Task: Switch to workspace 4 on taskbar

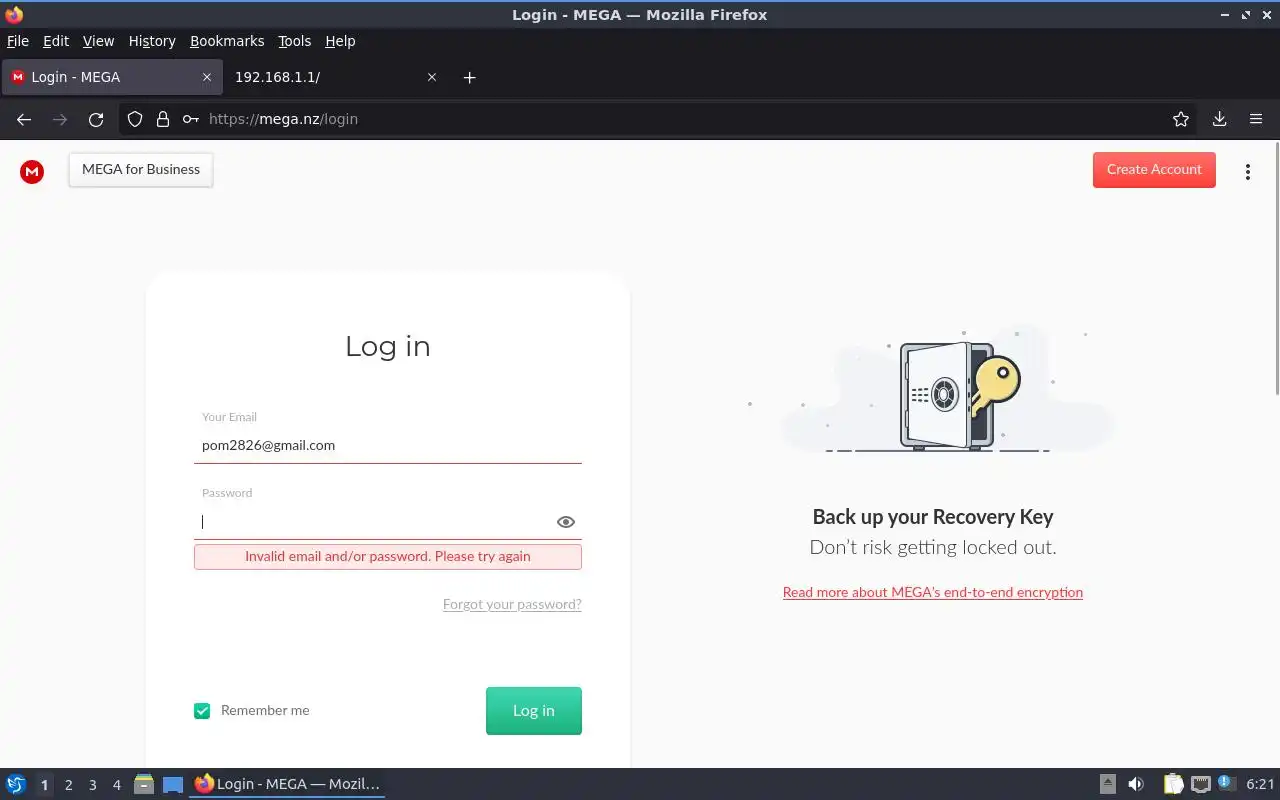Action: (116, 785)
